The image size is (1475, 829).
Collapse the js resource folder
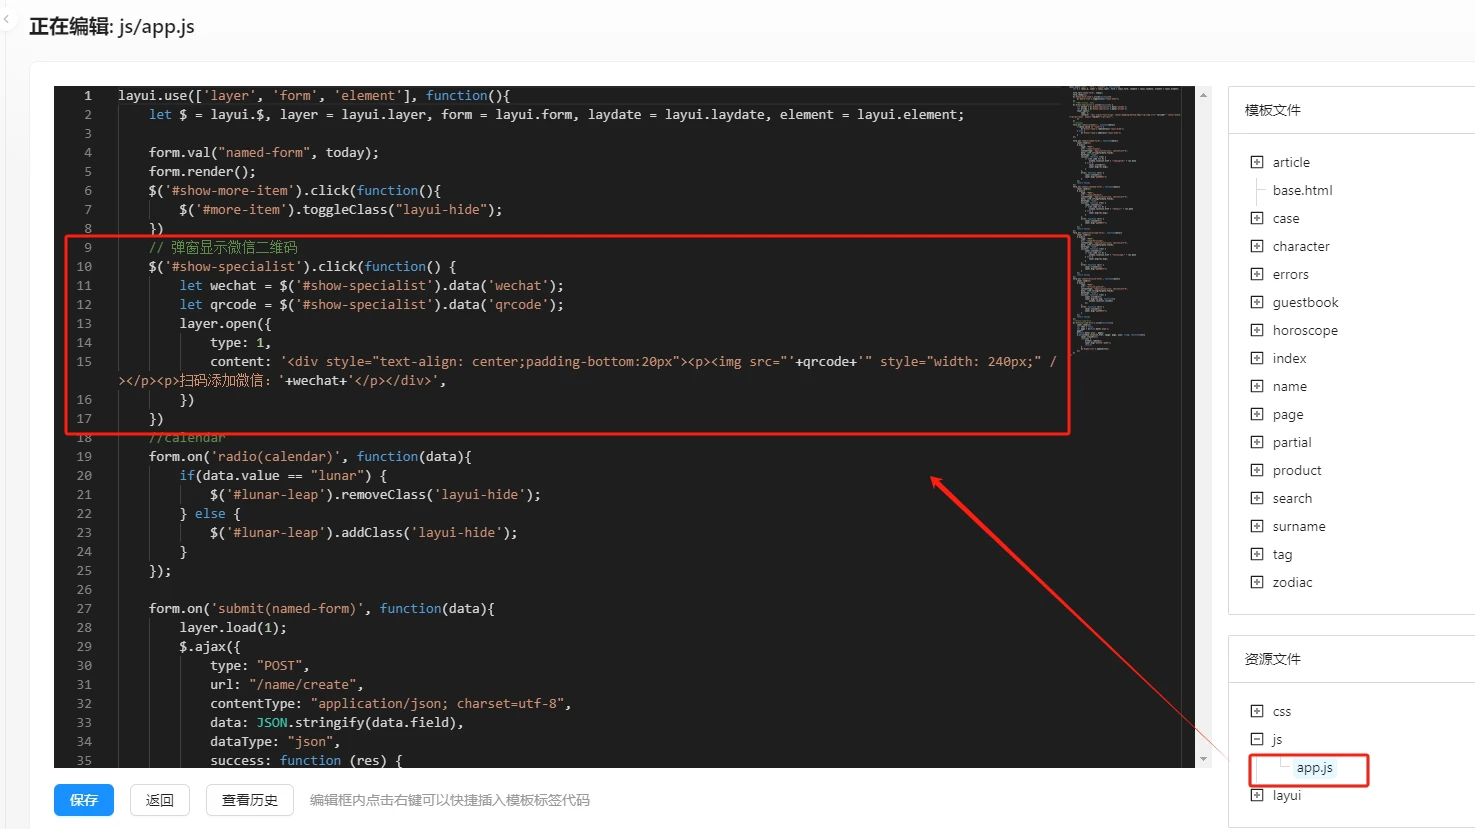(1256, 739)
